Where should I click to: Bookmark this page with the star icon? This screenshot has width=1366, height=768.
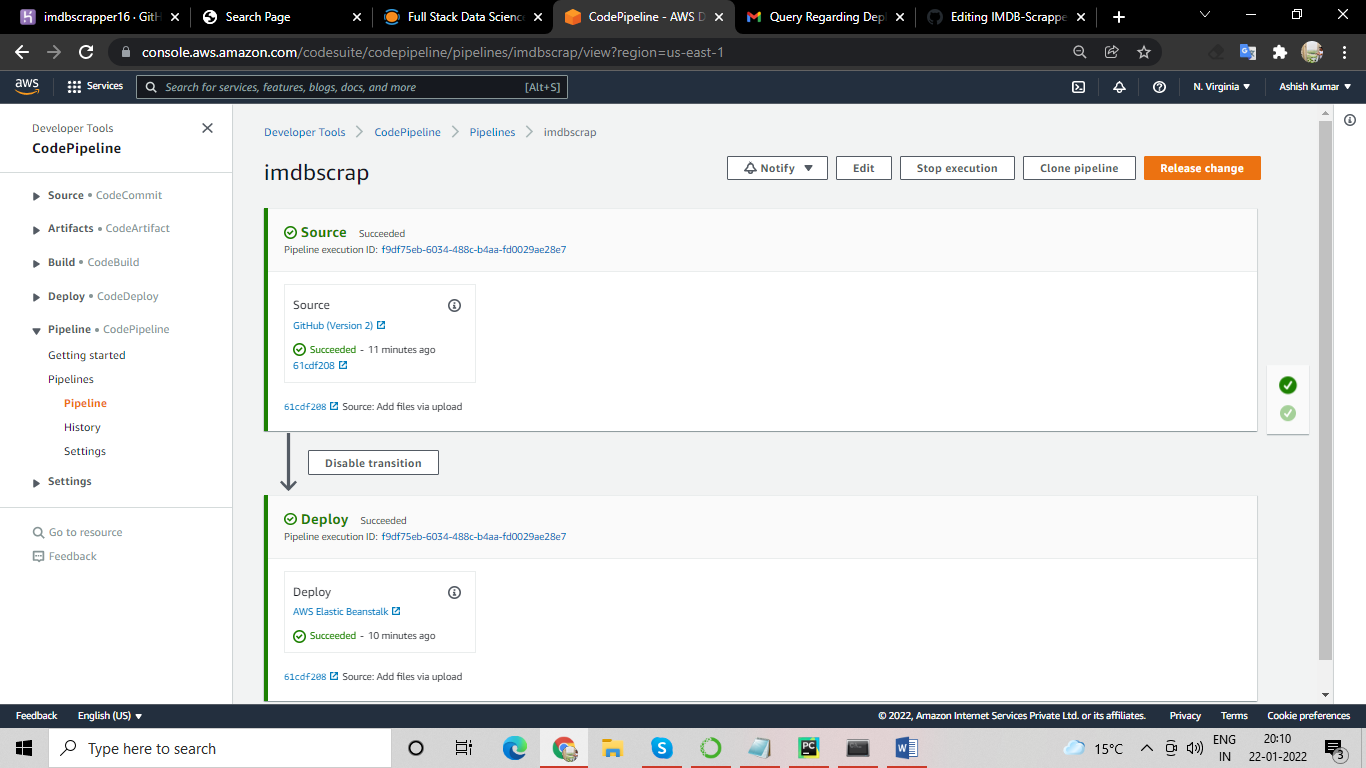click(1144, 52)
